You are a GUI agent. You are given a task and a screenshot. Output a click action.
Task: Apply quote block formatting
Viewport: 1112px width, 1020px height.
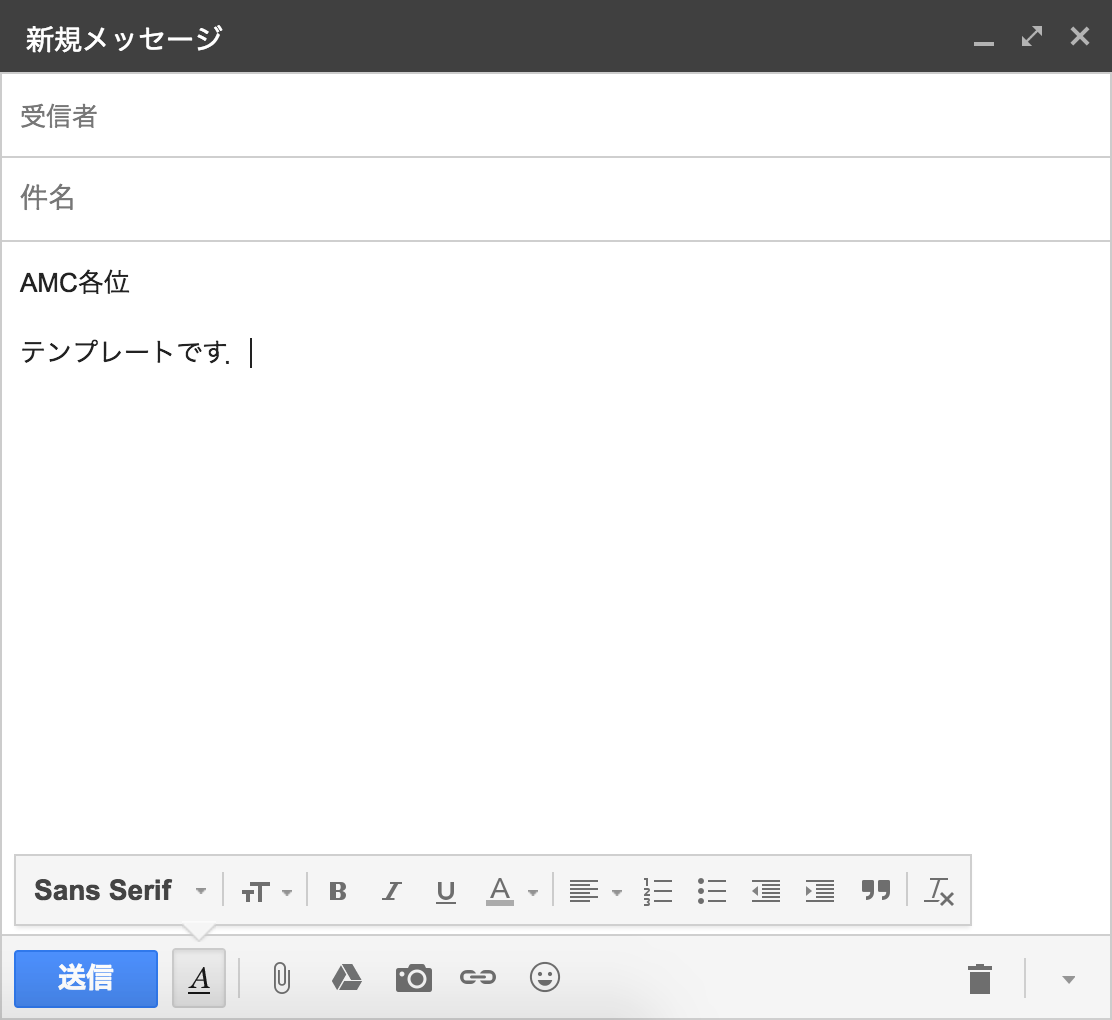(875, 891)
